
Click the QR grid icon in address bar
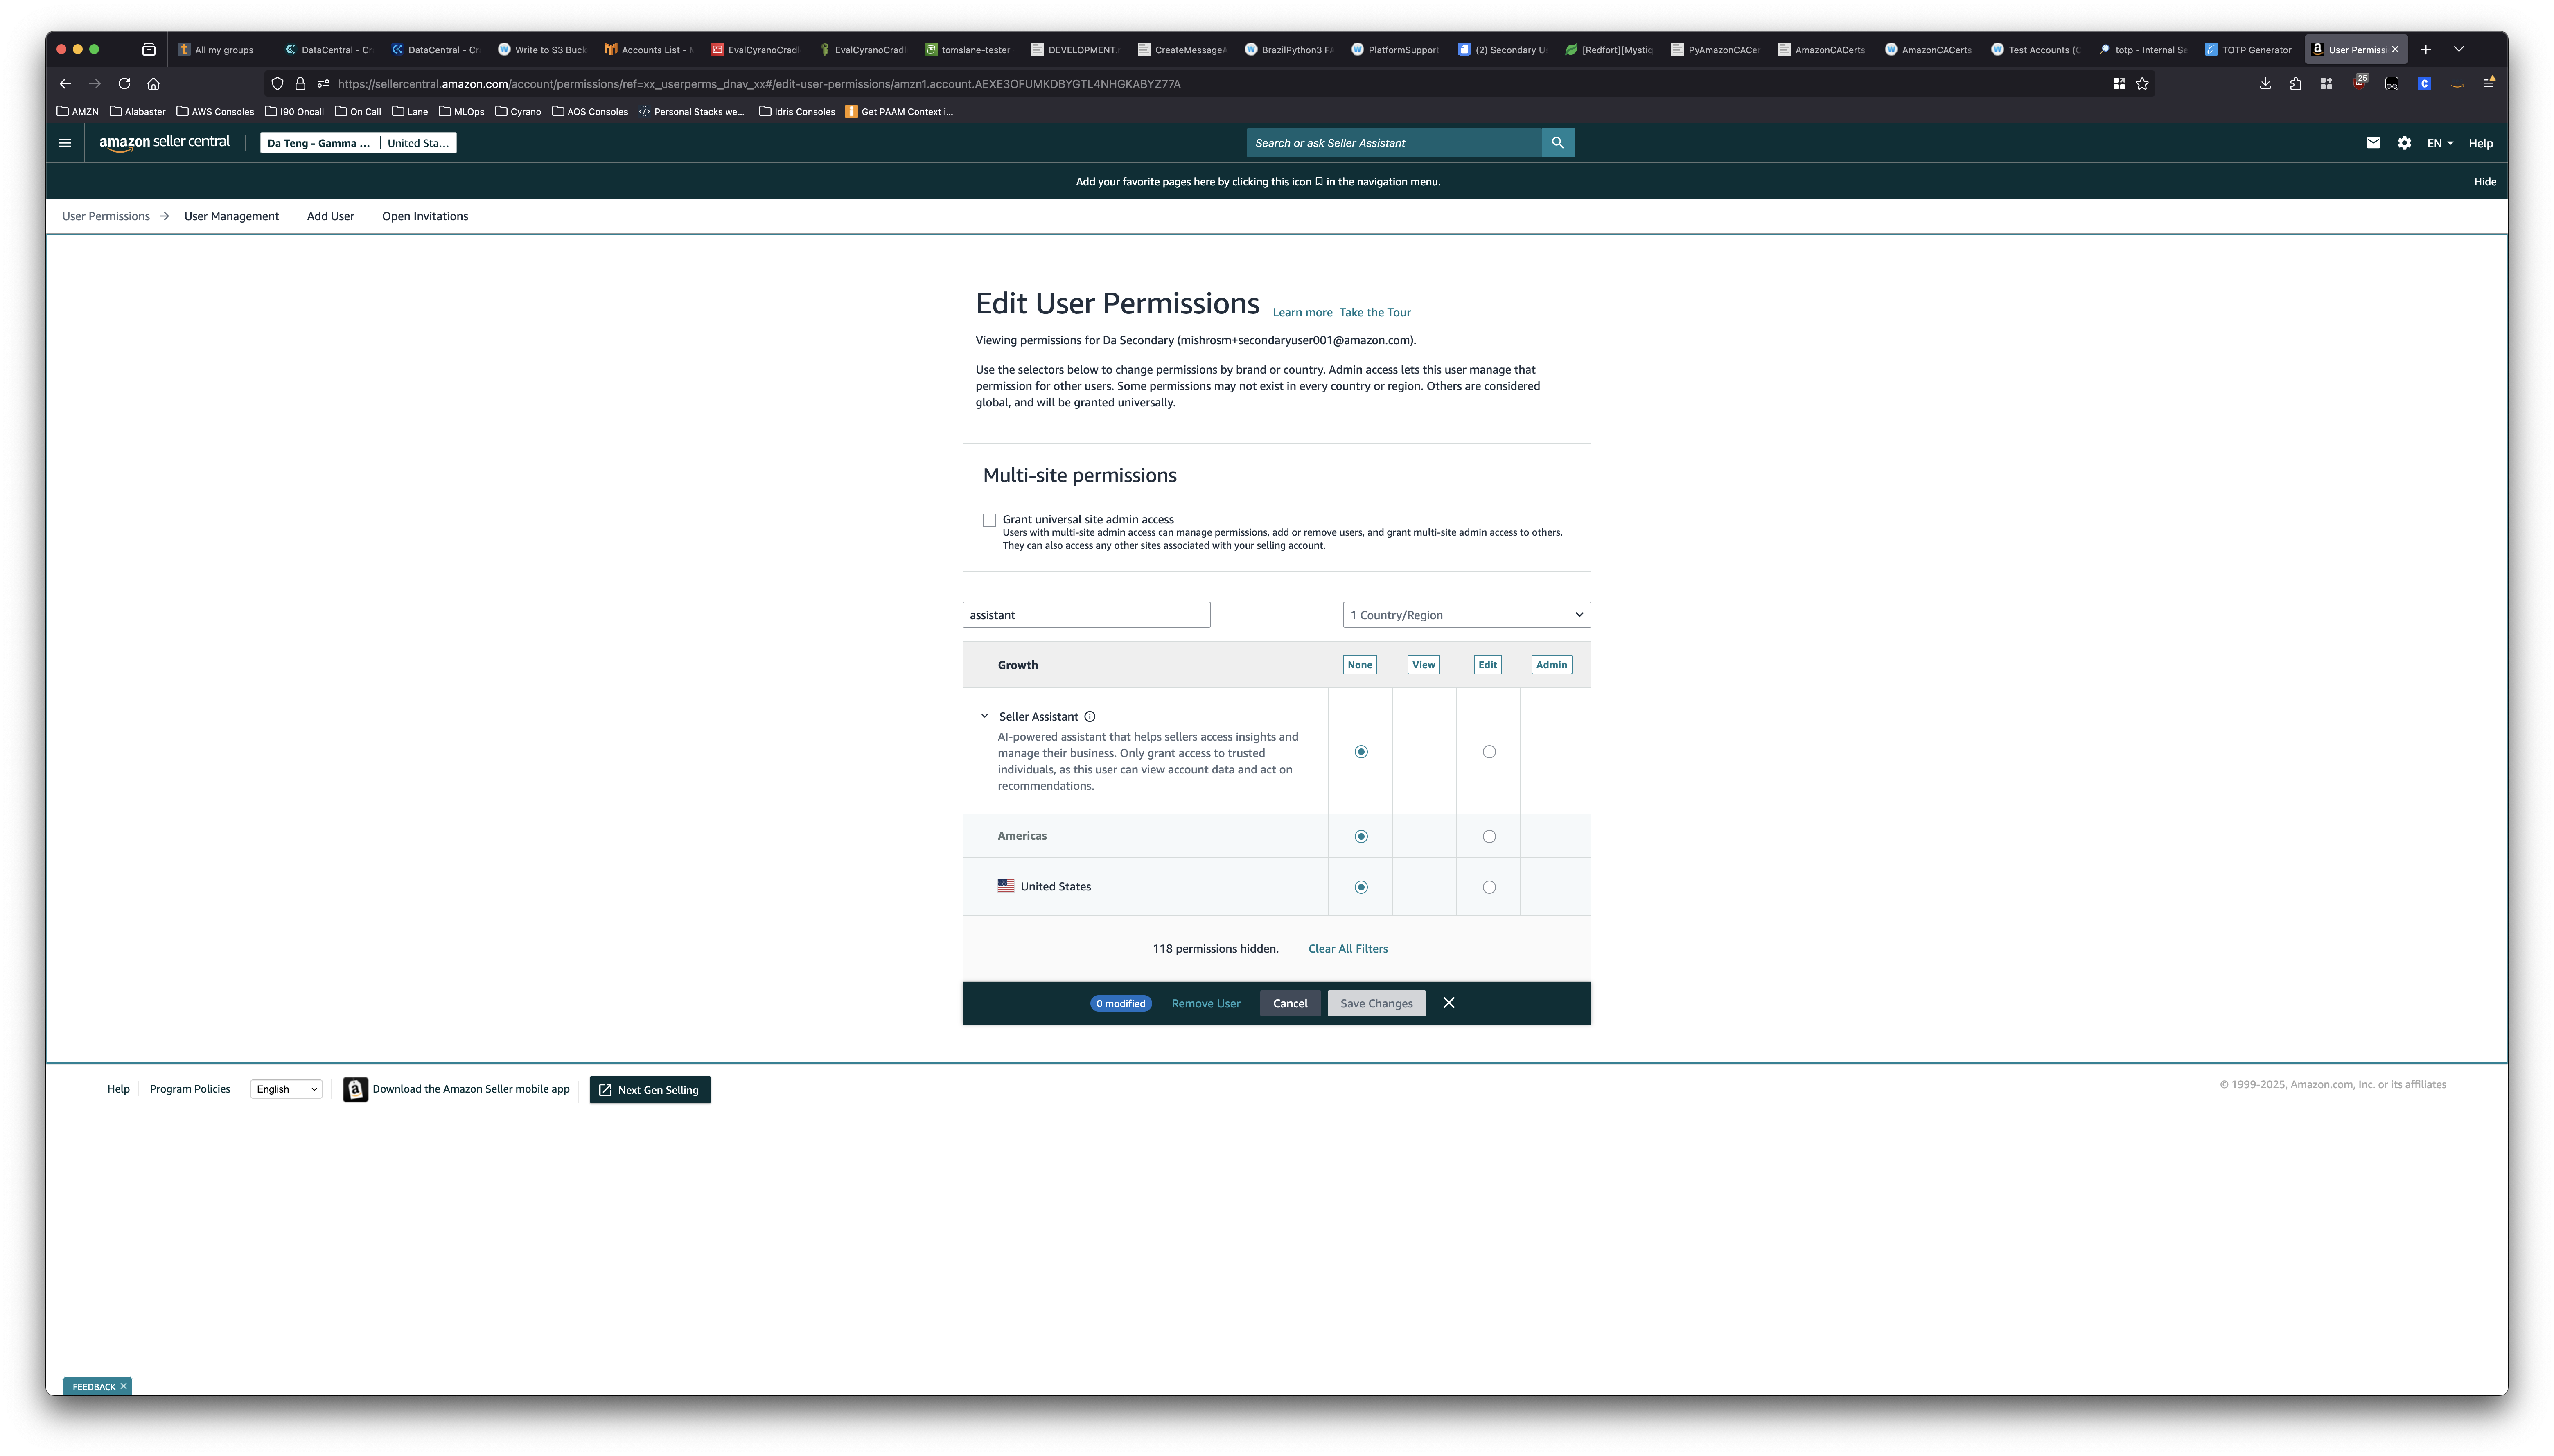point(2118,84)
